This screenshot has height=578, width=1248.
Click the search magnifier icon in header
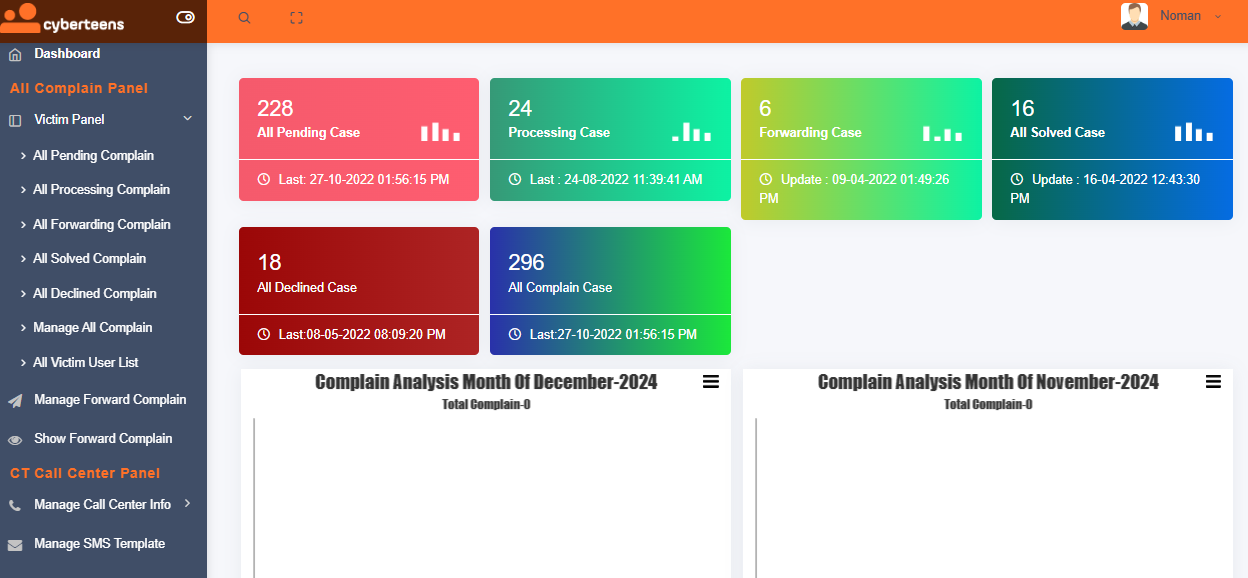pyautogui.click(x=245, y=18)
